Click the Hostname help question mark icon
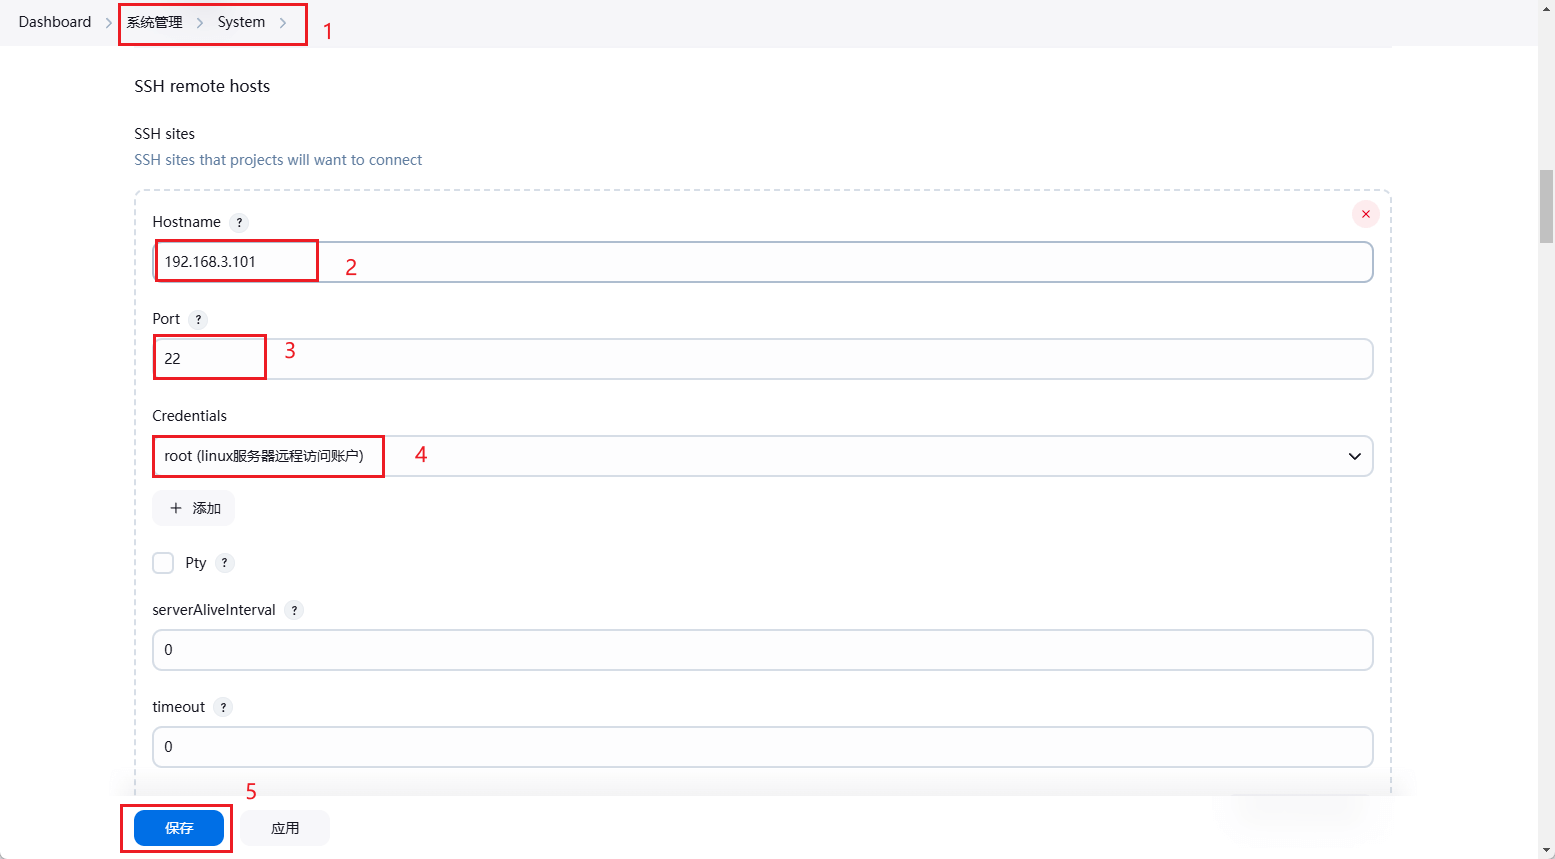Image resolution: width=1555 pixels, height=859 pixels. (x=239, y=223)
